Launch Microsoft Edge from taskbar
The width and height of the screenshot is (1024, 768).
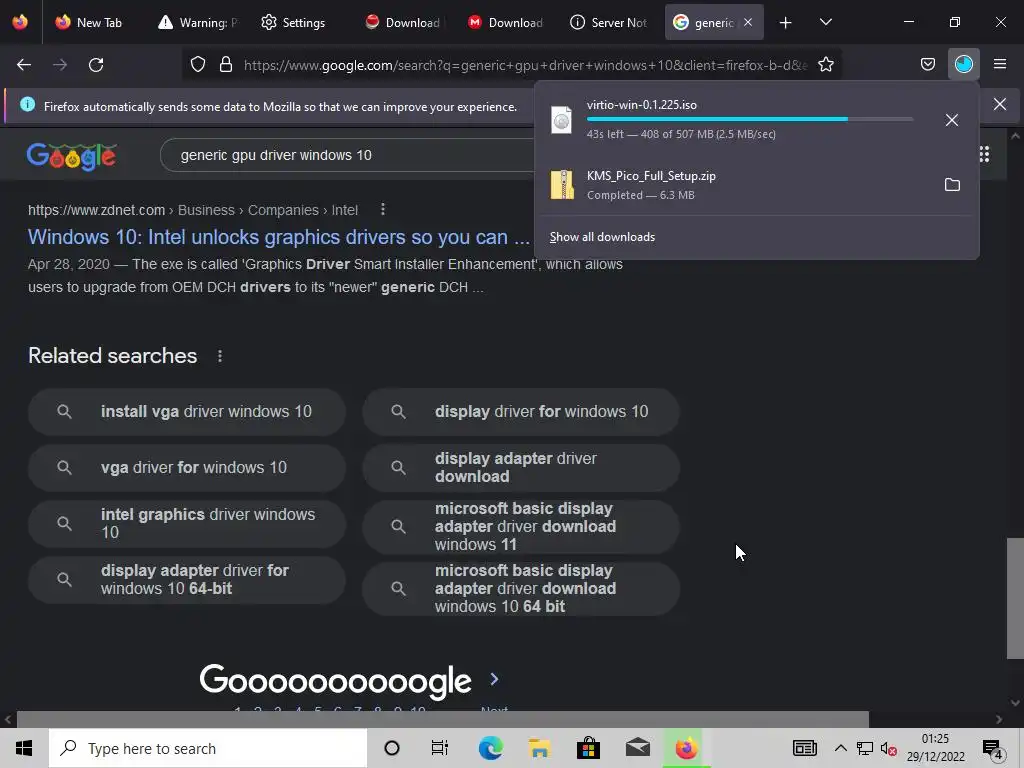point(490,748)
